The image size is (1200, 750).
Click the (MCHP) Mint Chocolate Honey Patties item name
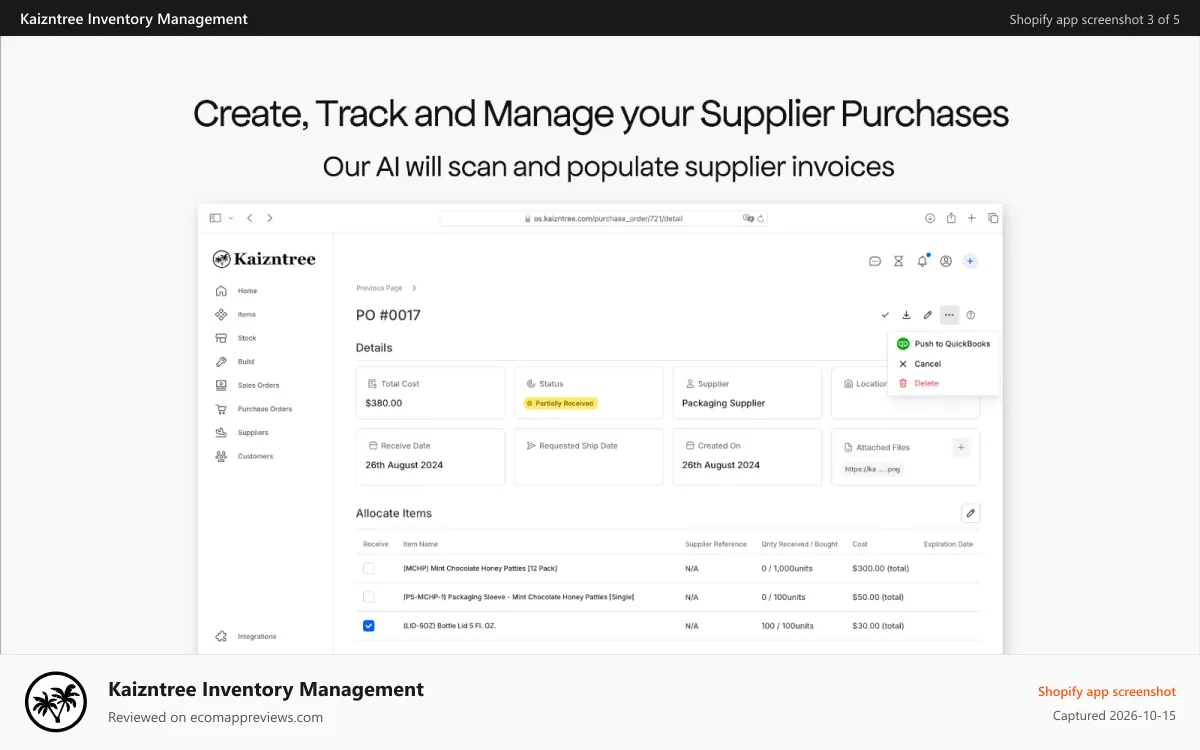click(480, 568)
